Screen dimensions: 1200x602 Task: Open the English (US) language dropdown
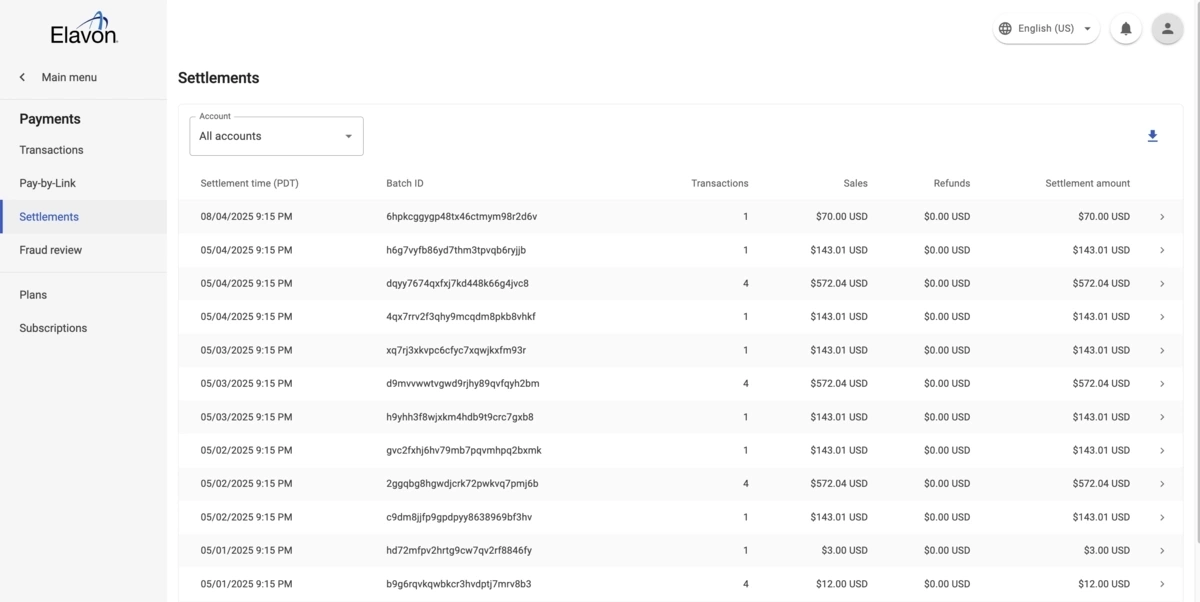pos(1045,28)
